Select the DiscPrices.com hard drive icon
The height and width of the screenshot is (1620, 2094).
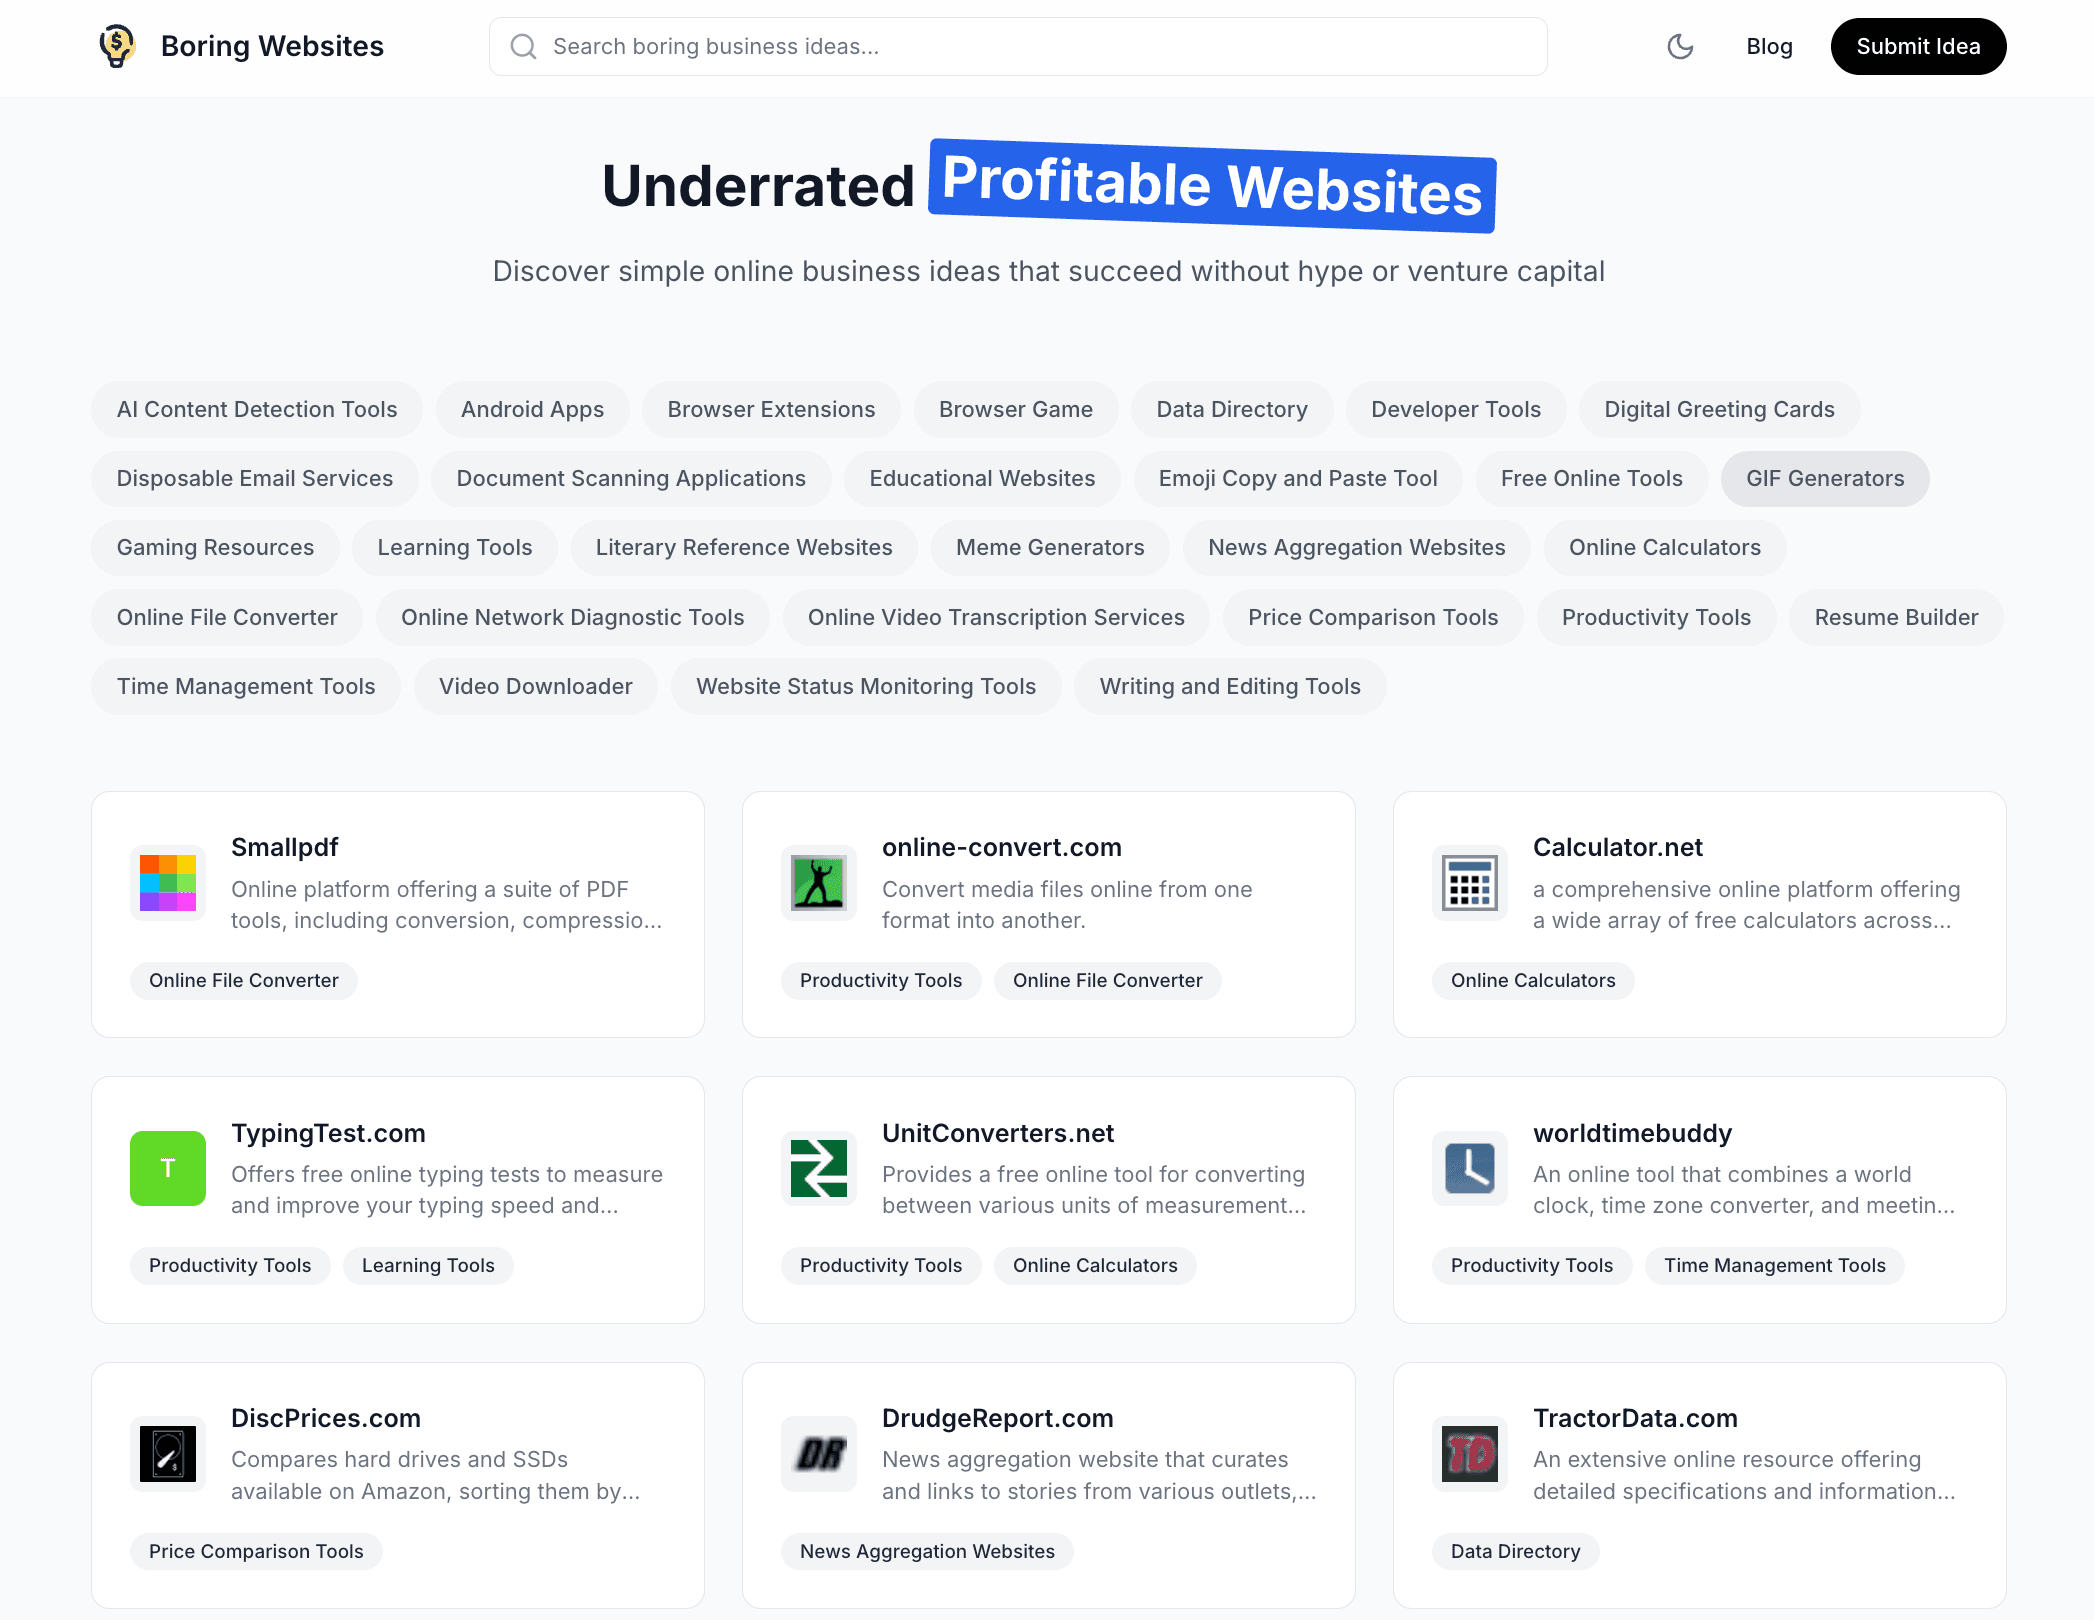click(x=168, y=1454)
